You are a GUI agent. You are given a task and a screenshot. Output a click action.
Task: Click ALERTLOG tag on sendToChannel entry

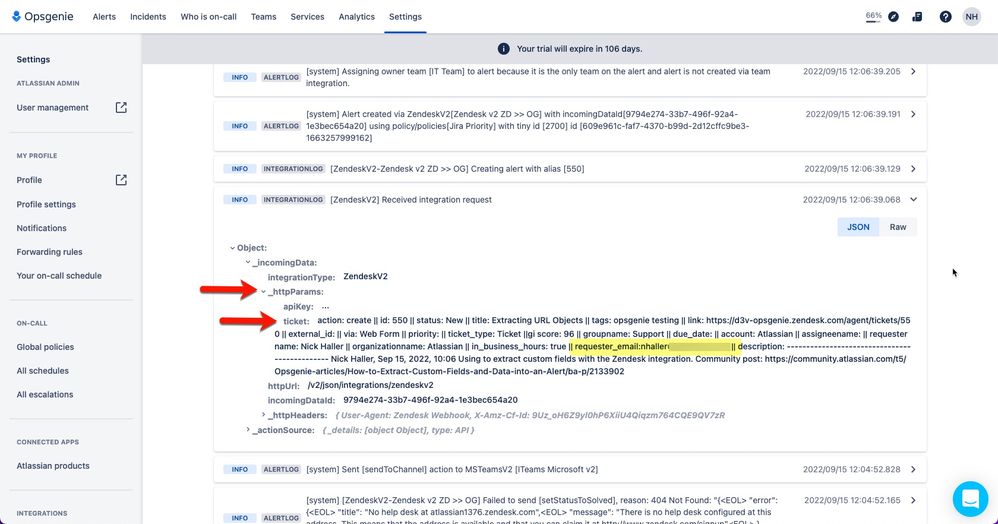point(281,469)
